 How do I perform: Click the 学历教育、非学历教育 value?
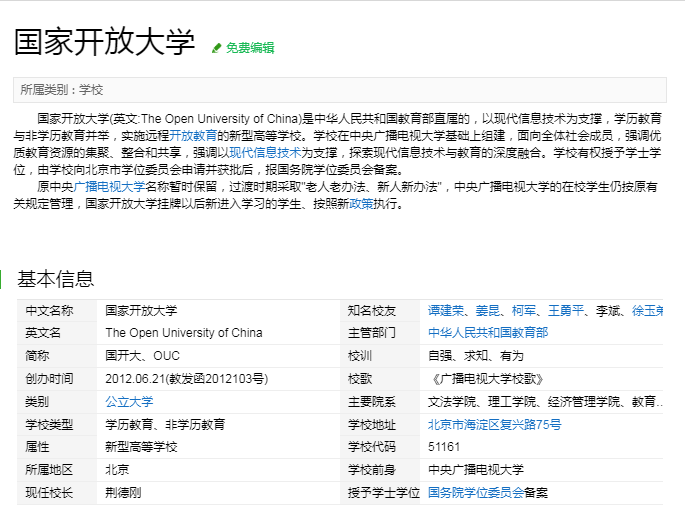tap(165, 424)
